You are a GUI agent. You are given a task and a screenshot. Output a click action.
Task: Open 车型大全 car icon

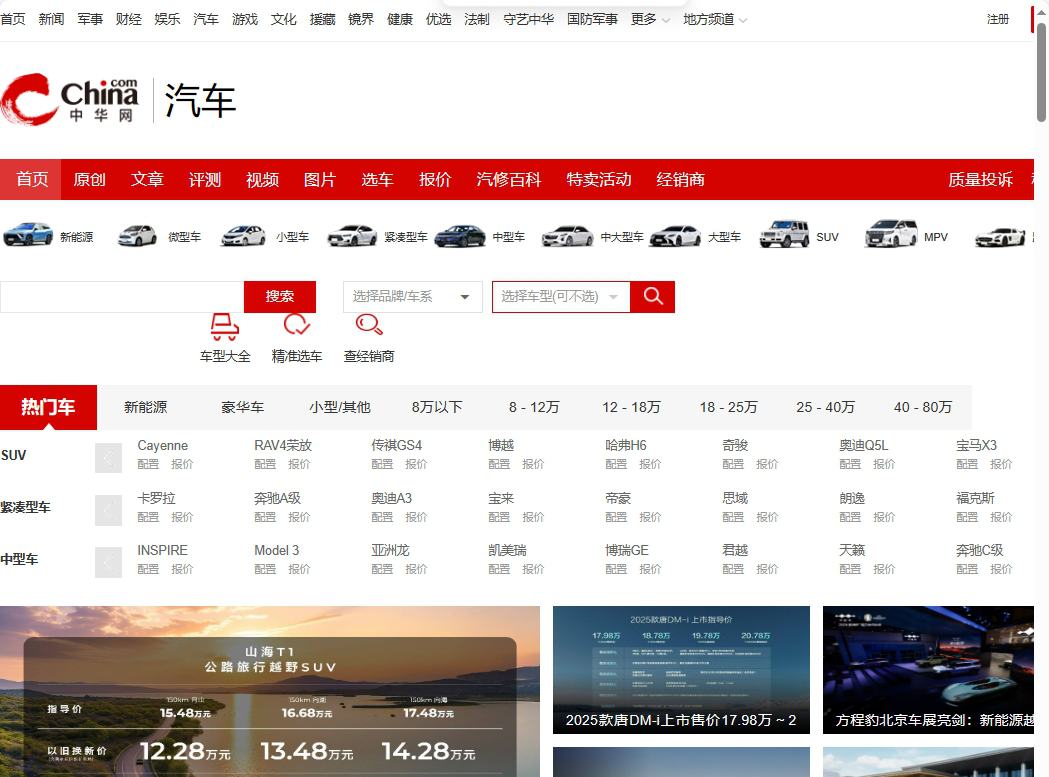tap(225, 327)
